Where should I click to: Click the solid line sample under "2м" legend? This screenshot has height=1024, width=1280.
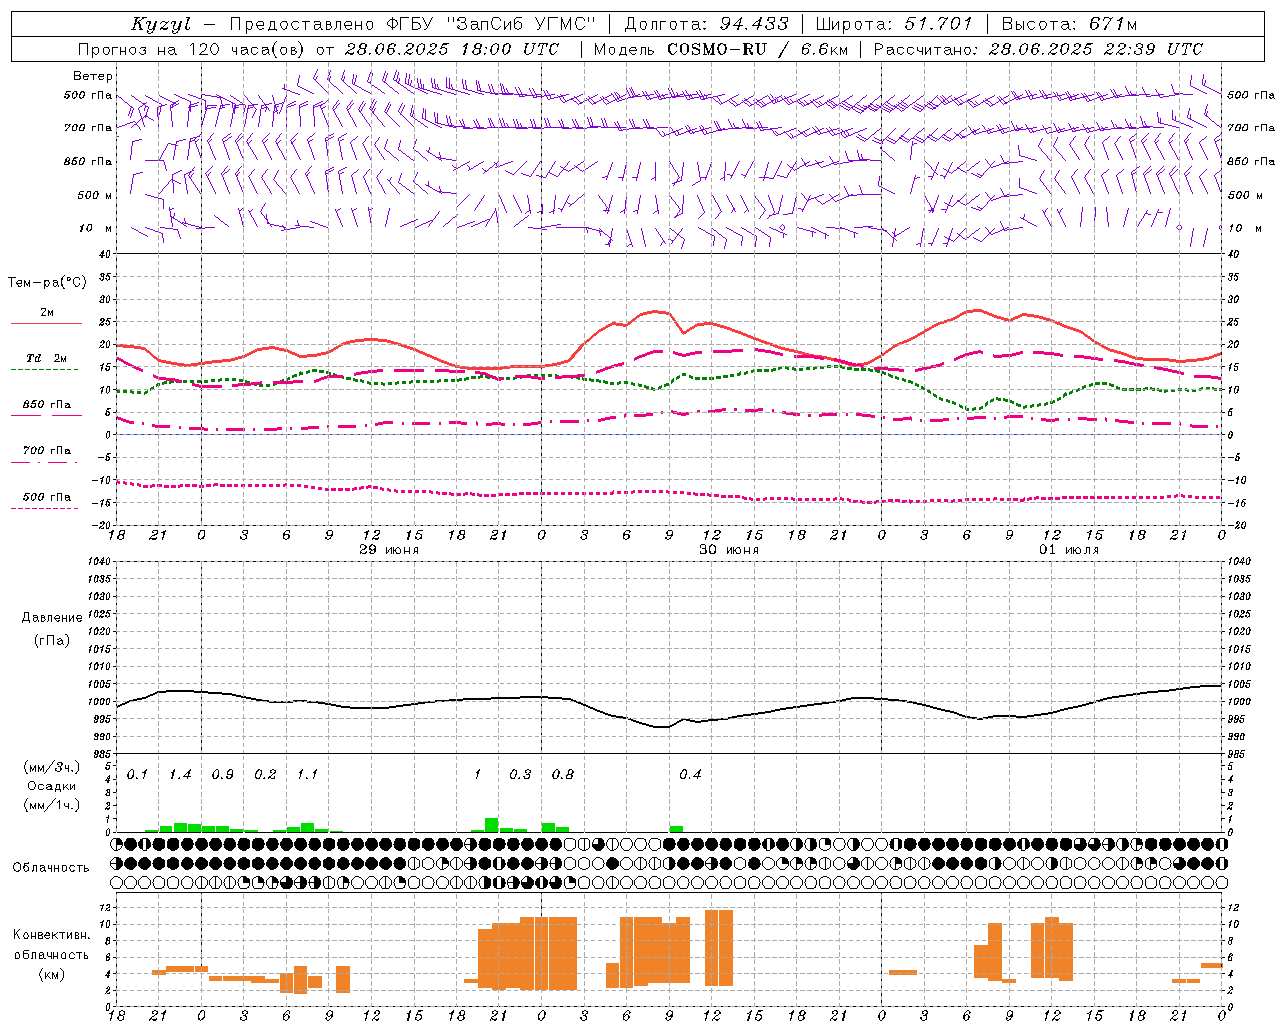coord(46,324)
